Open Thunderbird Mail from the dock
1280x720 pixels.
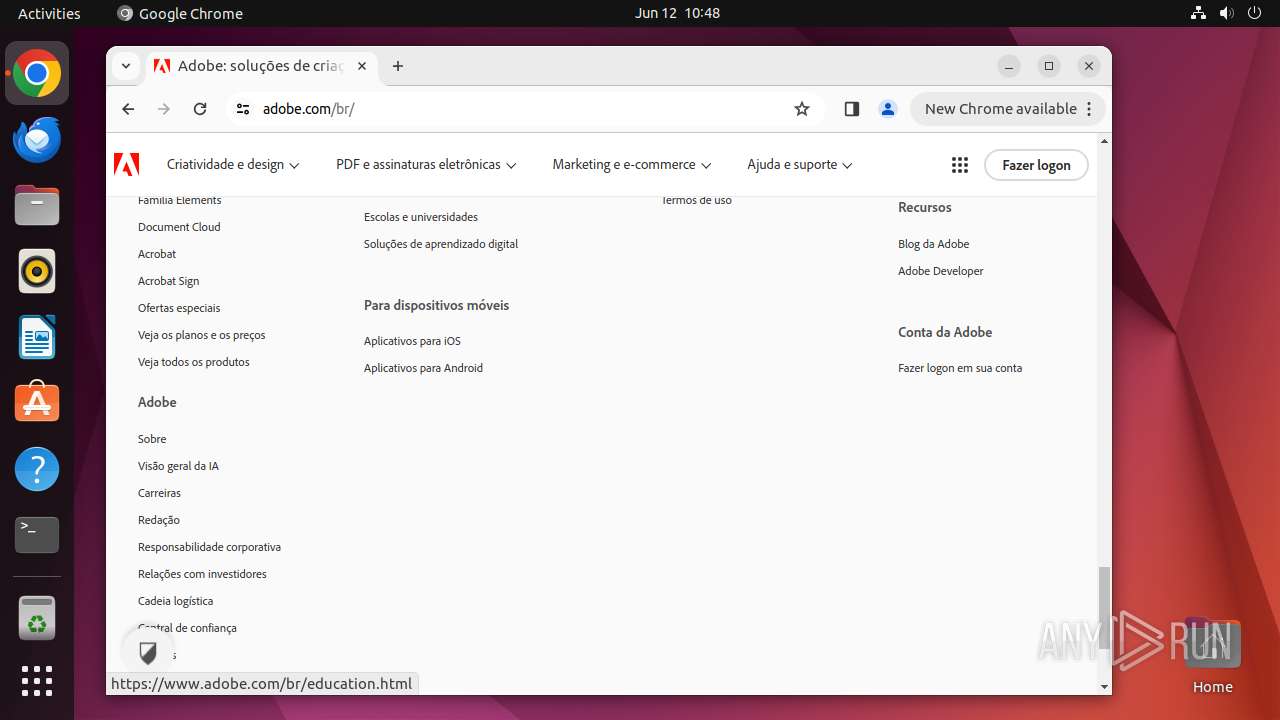pos(37,140)
